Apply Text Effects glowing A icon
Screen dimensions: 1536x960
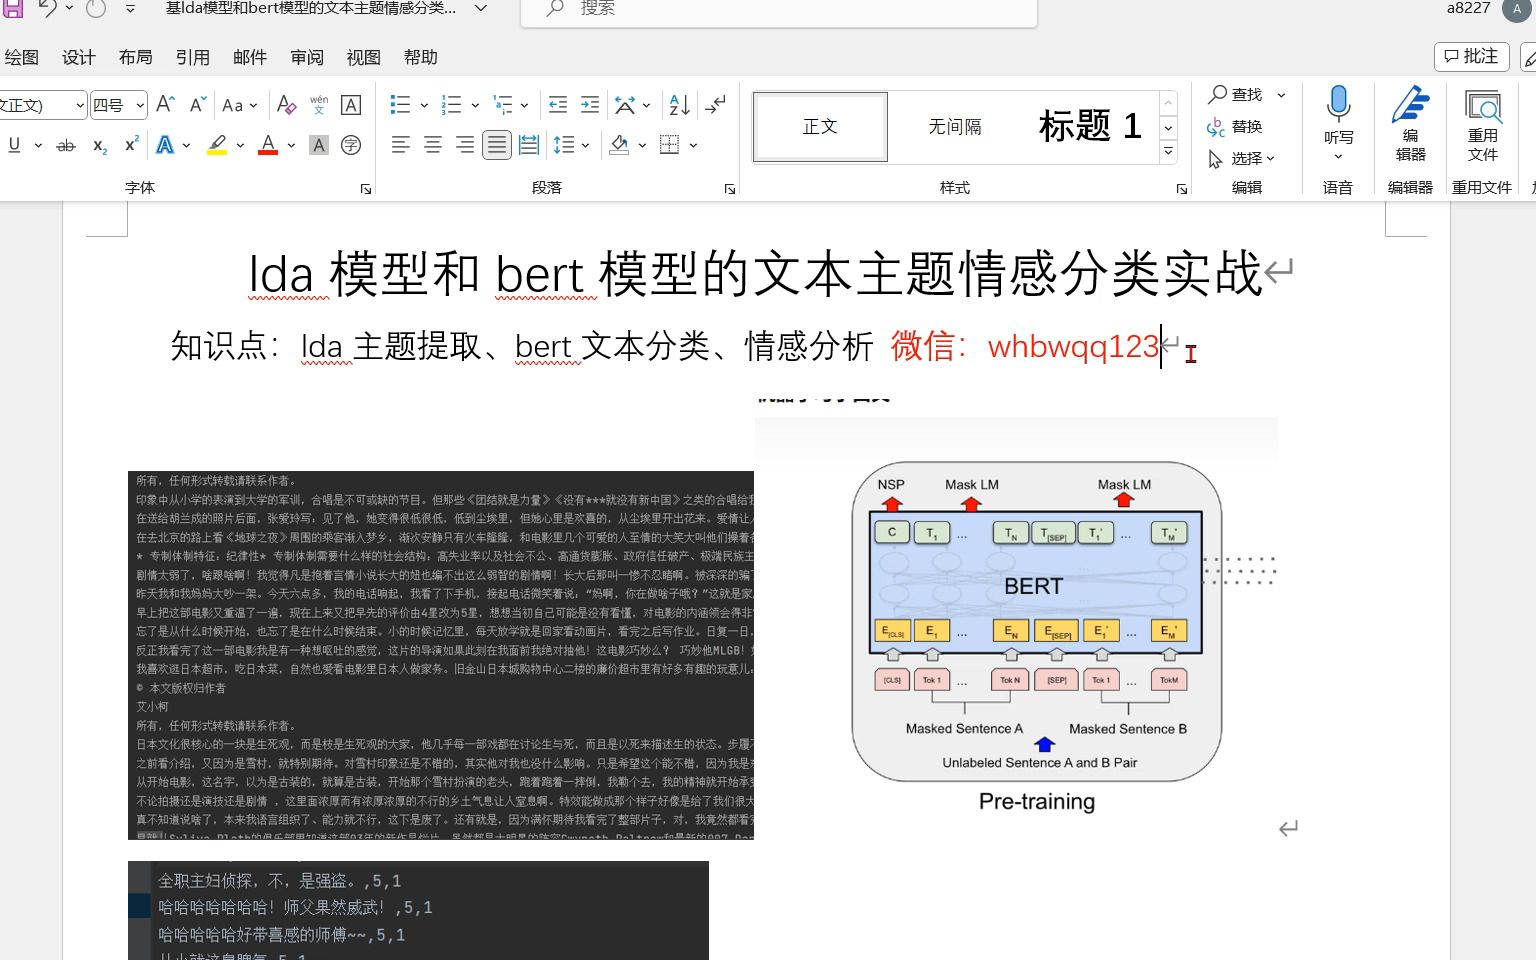[165, 145]
